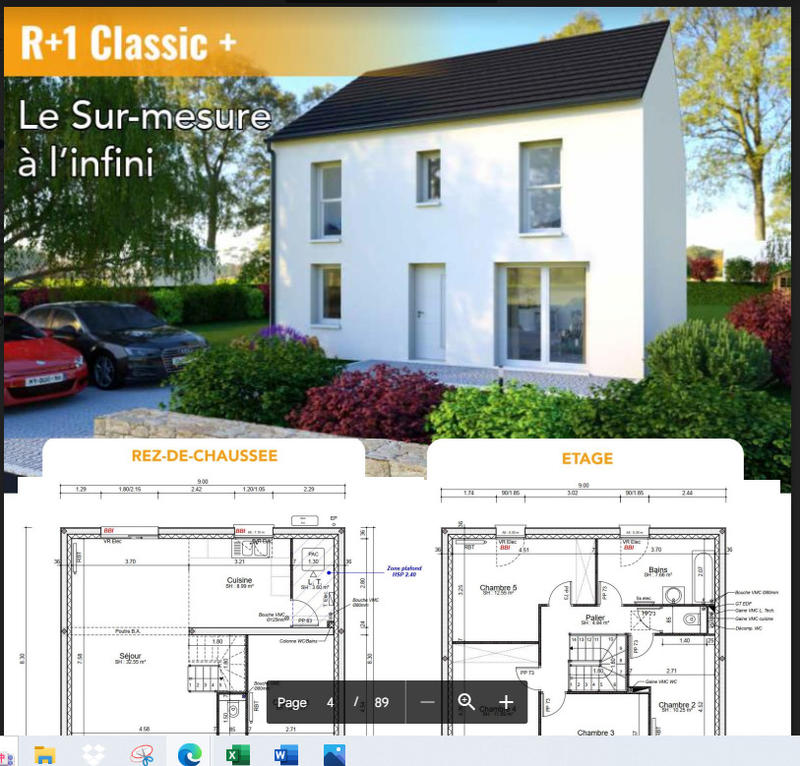Select the ETAGE floor plan heading
This screenshot has height=766, width=800.
[x=586, y=458]
